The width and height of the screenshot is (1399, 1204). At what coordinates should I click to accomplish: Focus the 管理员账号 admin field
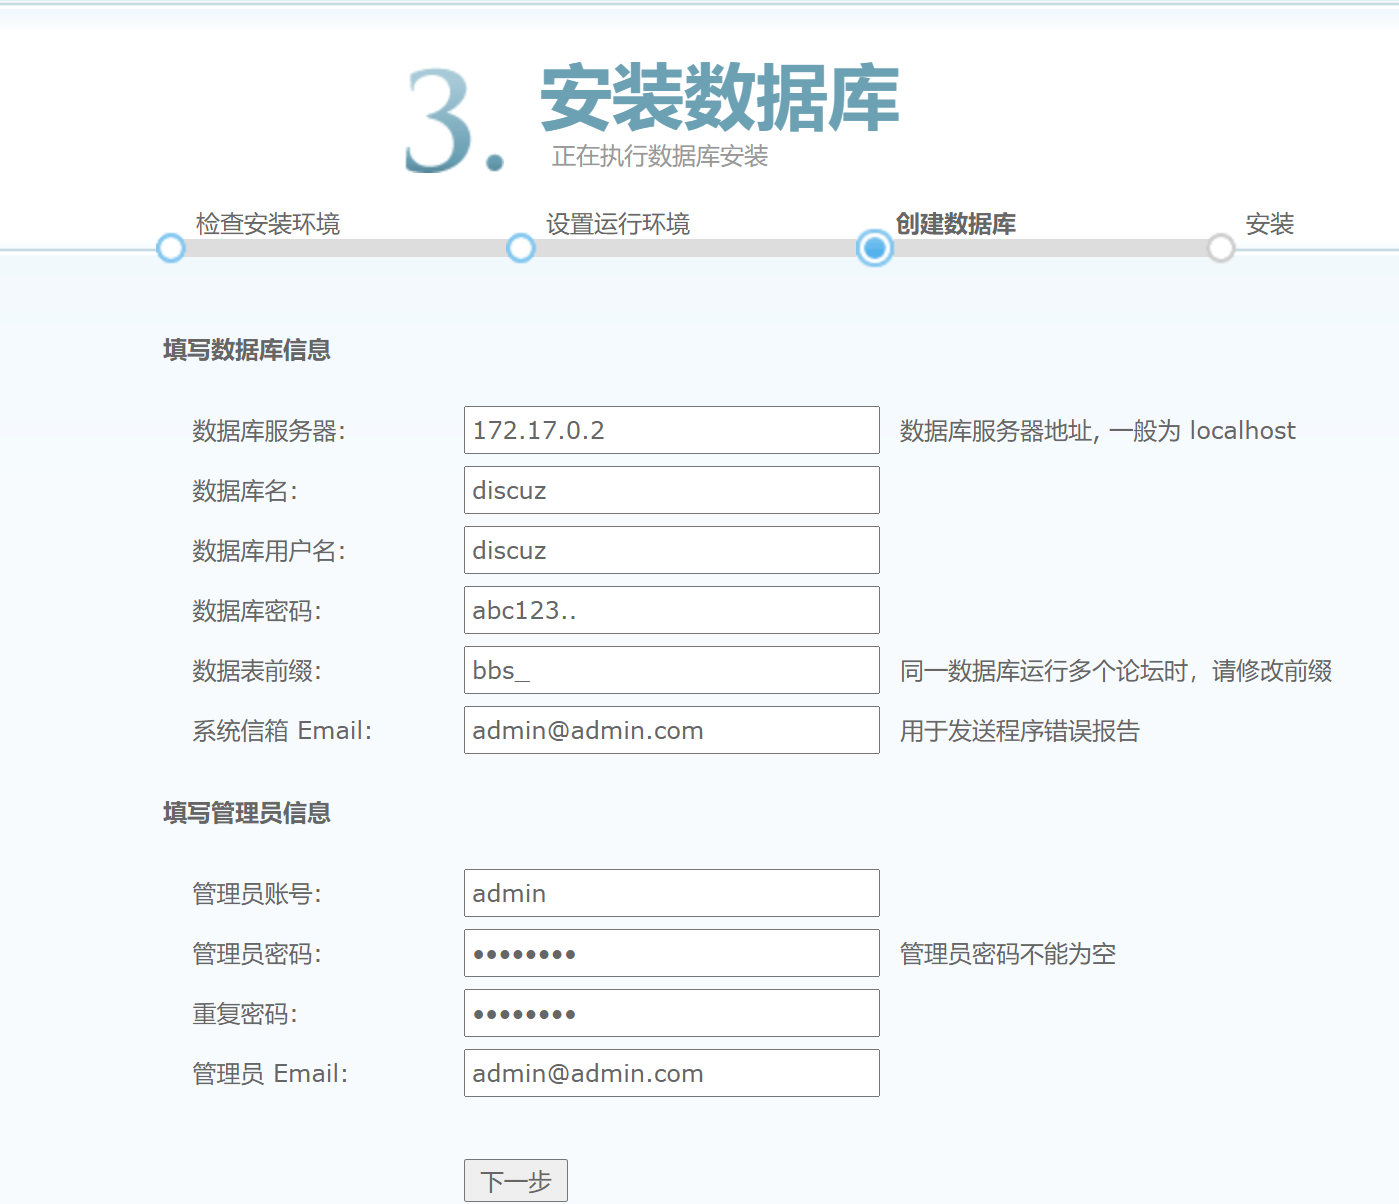pyautogui.click(x=672, y=893)
